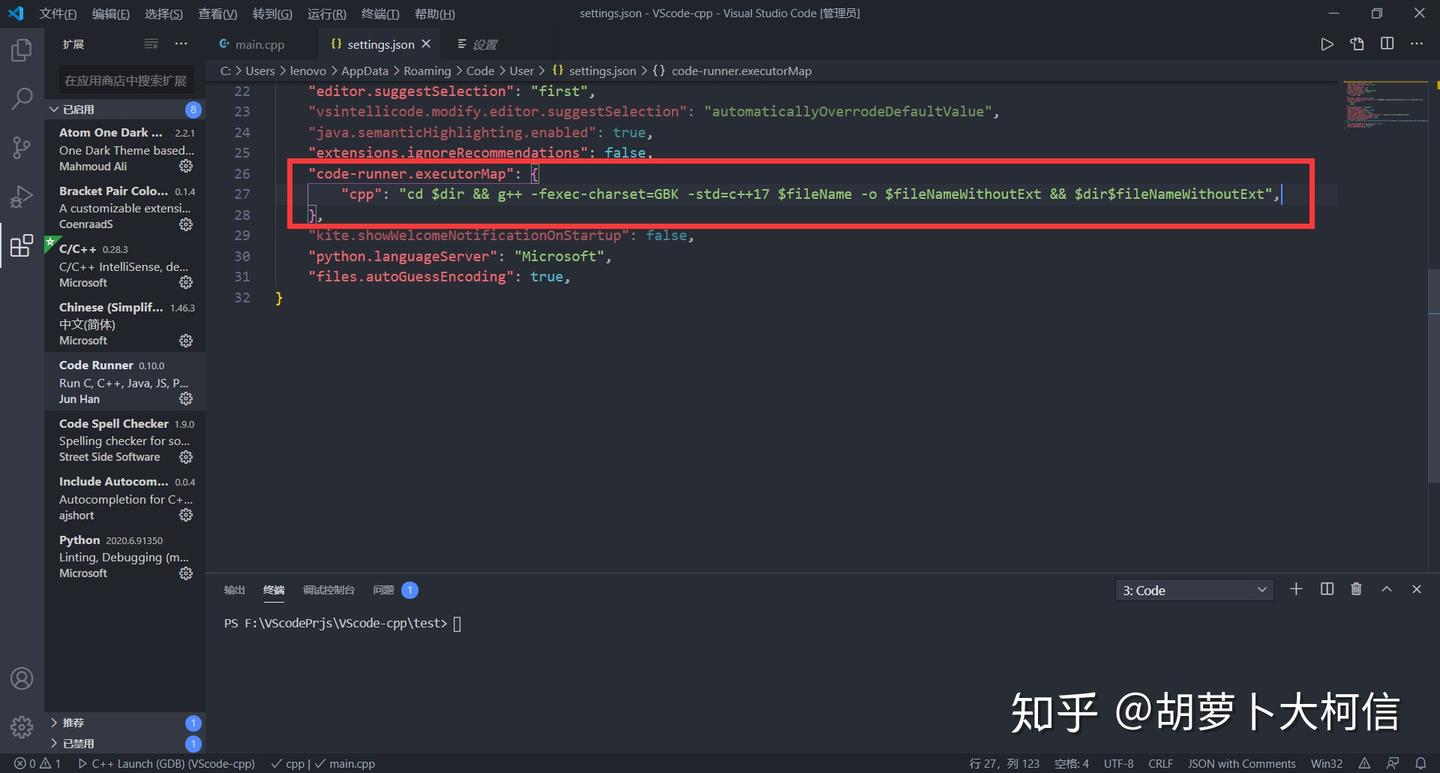Viewport: 1440px width, 773px height.
Task: Maximize the terminal panel with the chevron icon
Action: (x=1387, y=589)
